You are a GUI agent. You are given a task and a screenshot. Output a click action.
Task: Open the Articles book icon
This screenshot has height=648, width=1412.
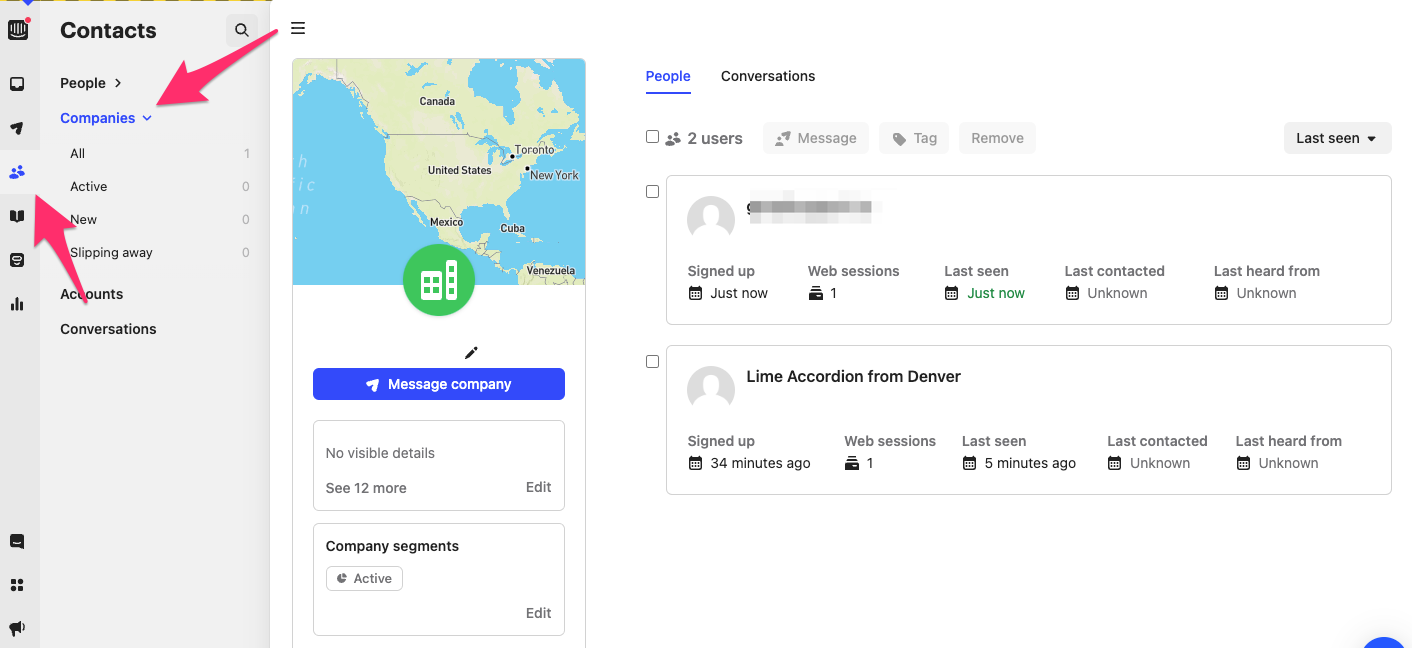point(17,216)
